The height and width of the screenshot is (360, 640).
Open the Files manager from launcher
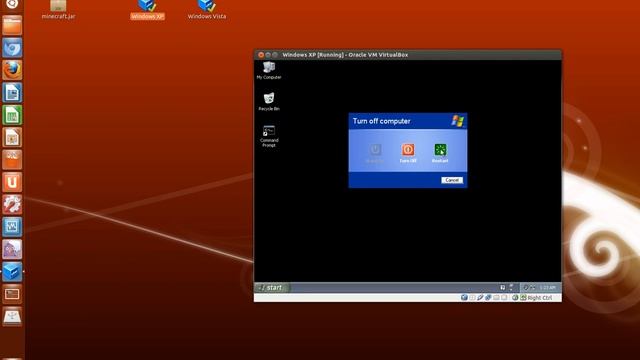12,25
